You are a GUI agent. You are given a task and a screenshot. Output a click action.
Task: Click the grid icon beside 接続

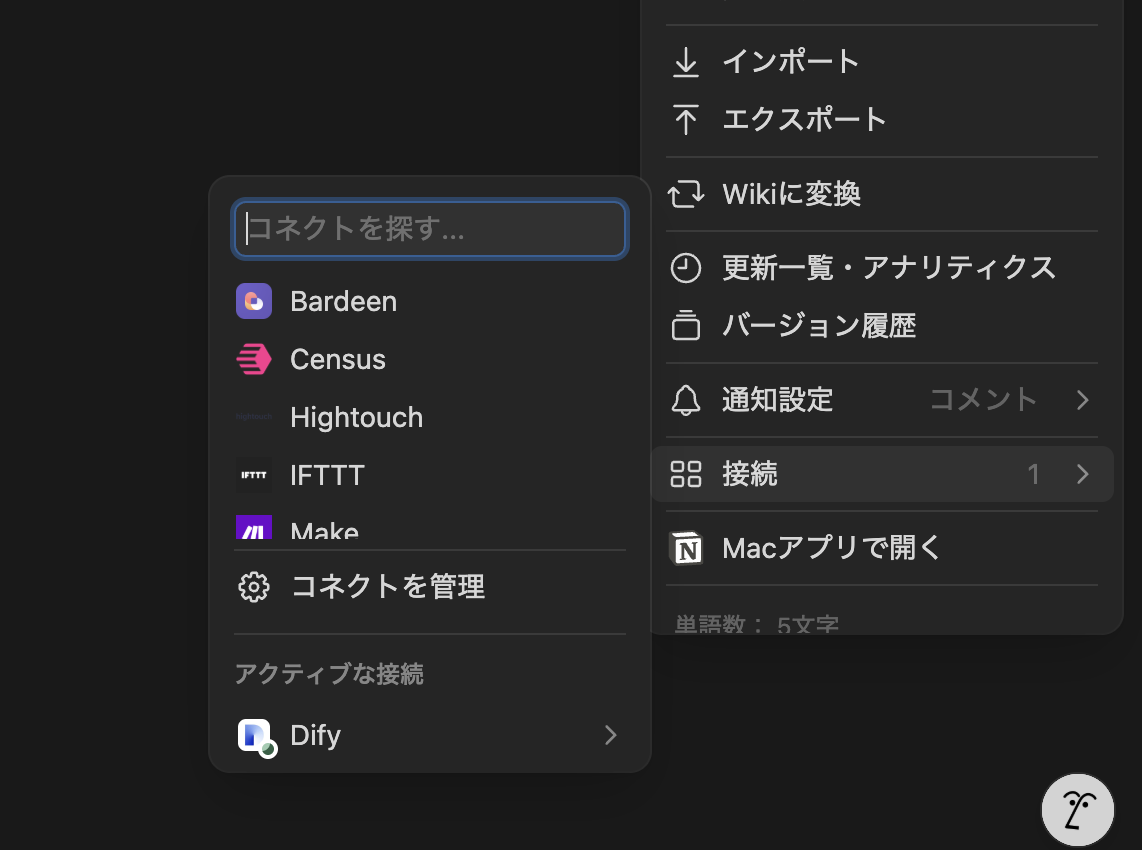(x=685, y=474)
